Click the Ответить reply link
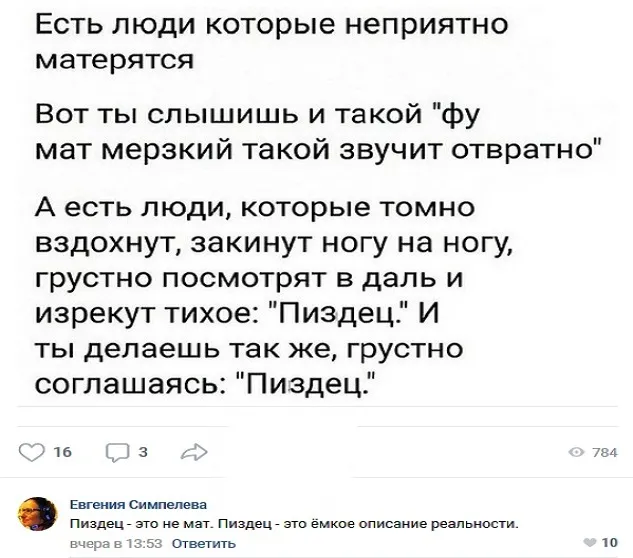The image size is (633, 558). 205,543
